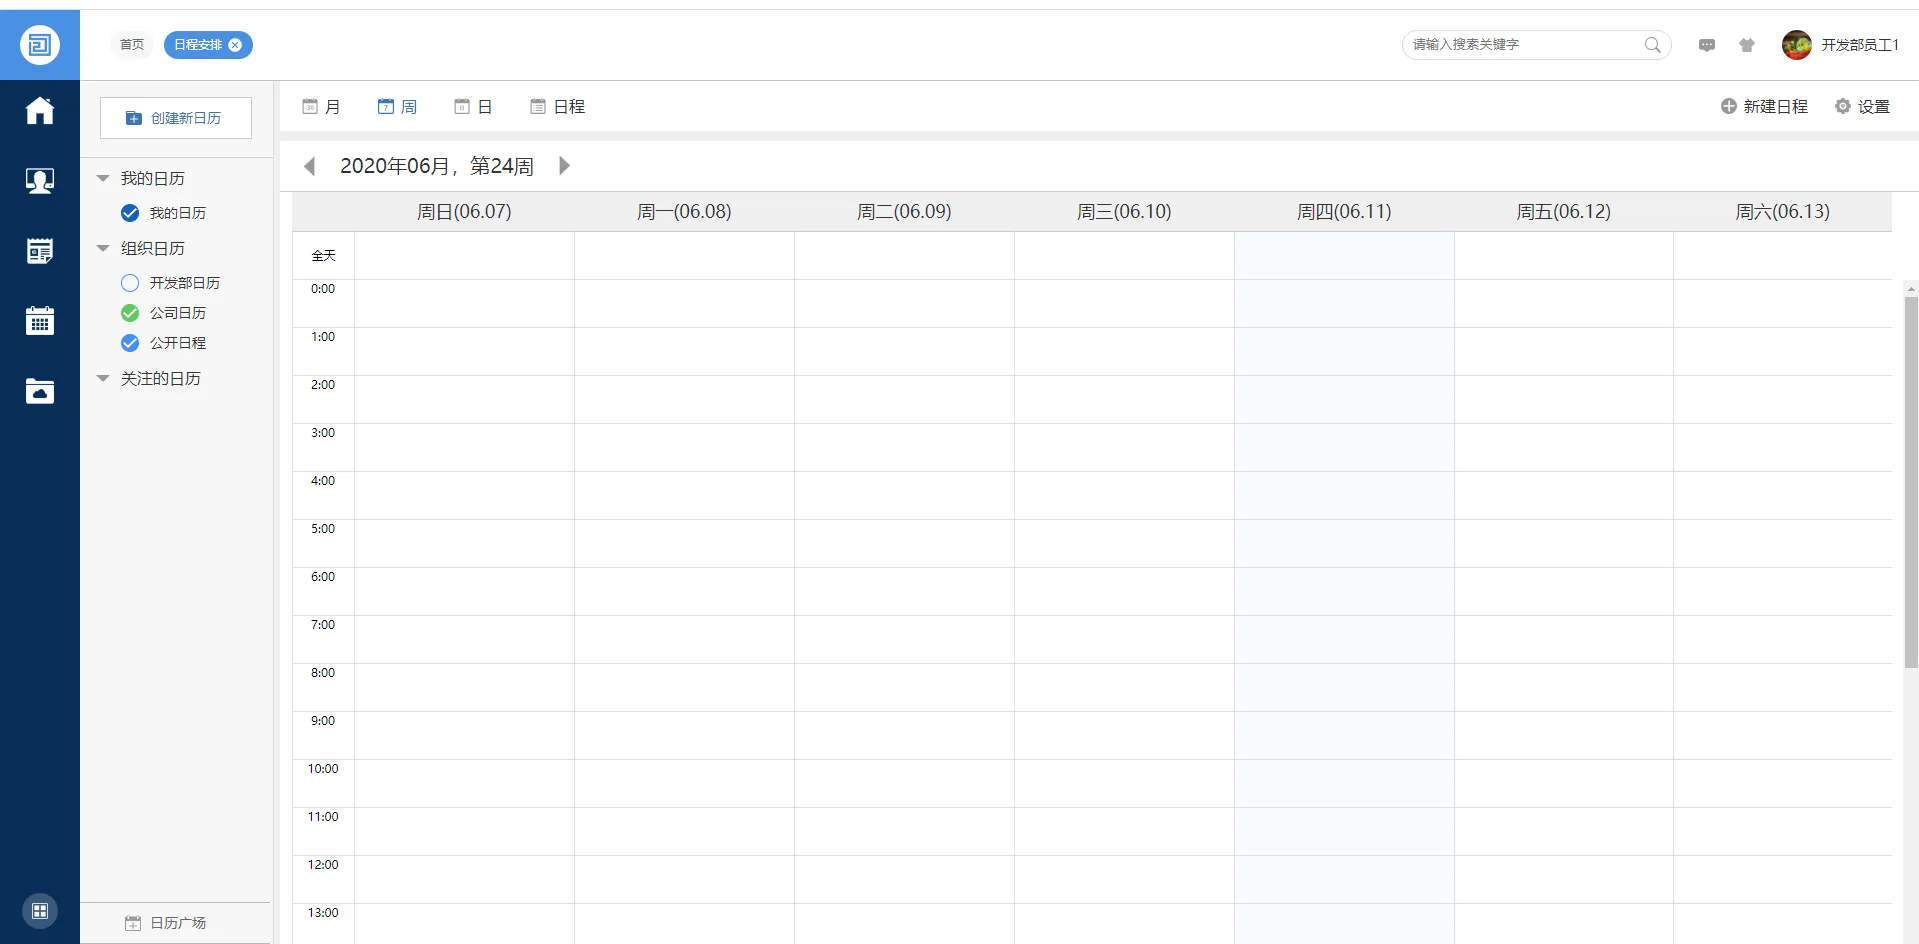The width and height of the screenshot is (1919, 944).
Task: Uncheck the 我的日历 calendar checkbox
Action: pos(130,213)
